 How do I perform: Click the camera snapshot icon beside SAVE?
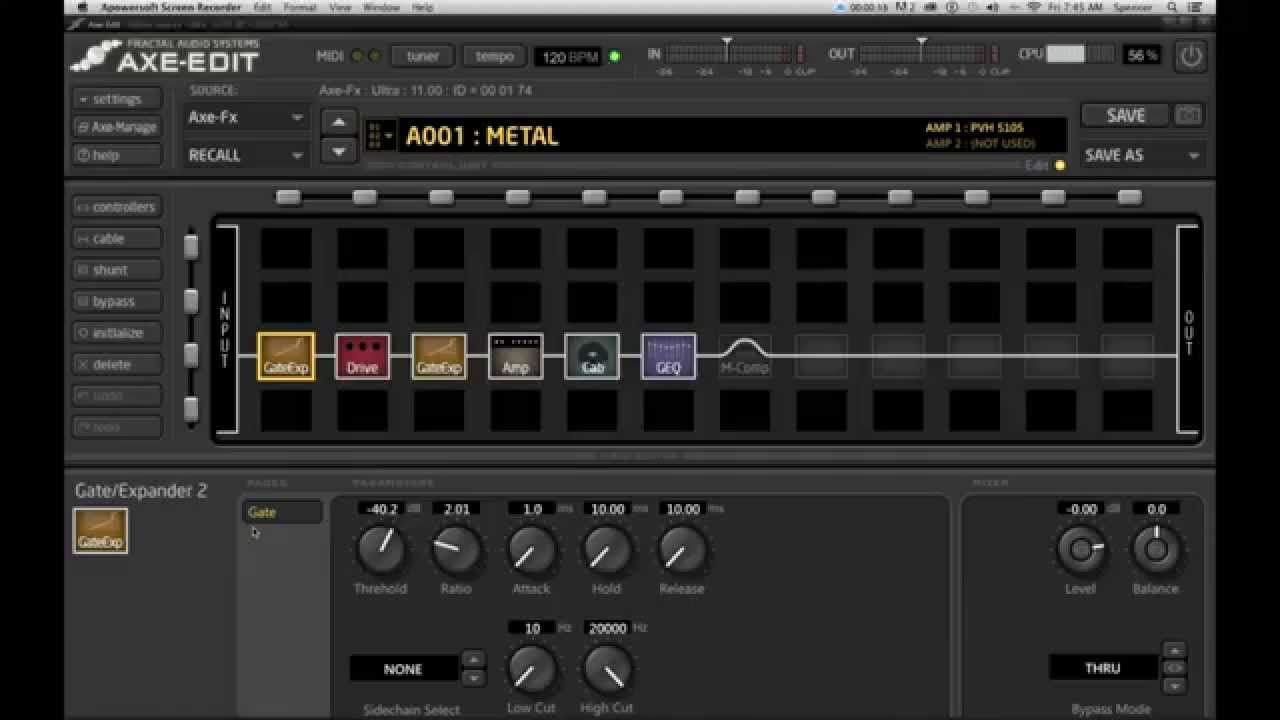point(1188,116)
